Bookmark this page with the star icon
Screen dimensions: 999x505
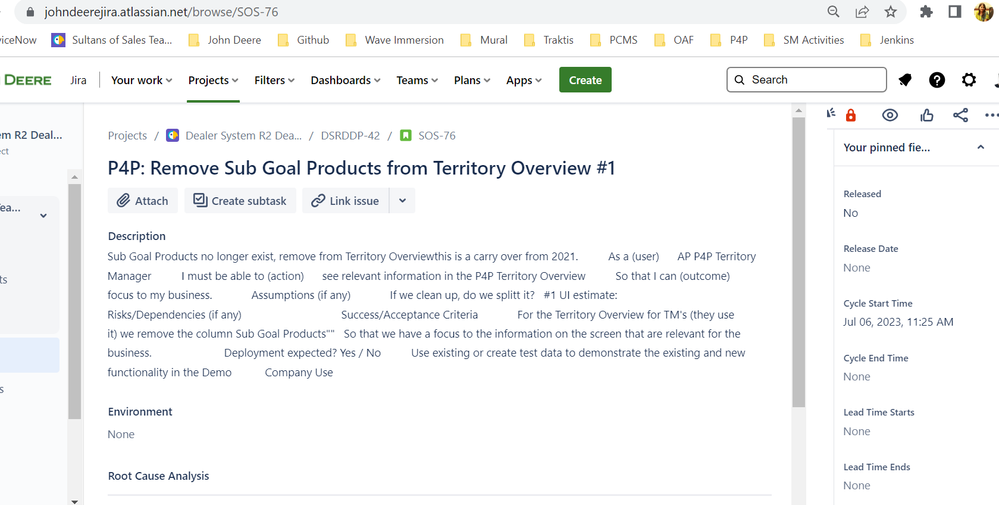click(891, 11)
